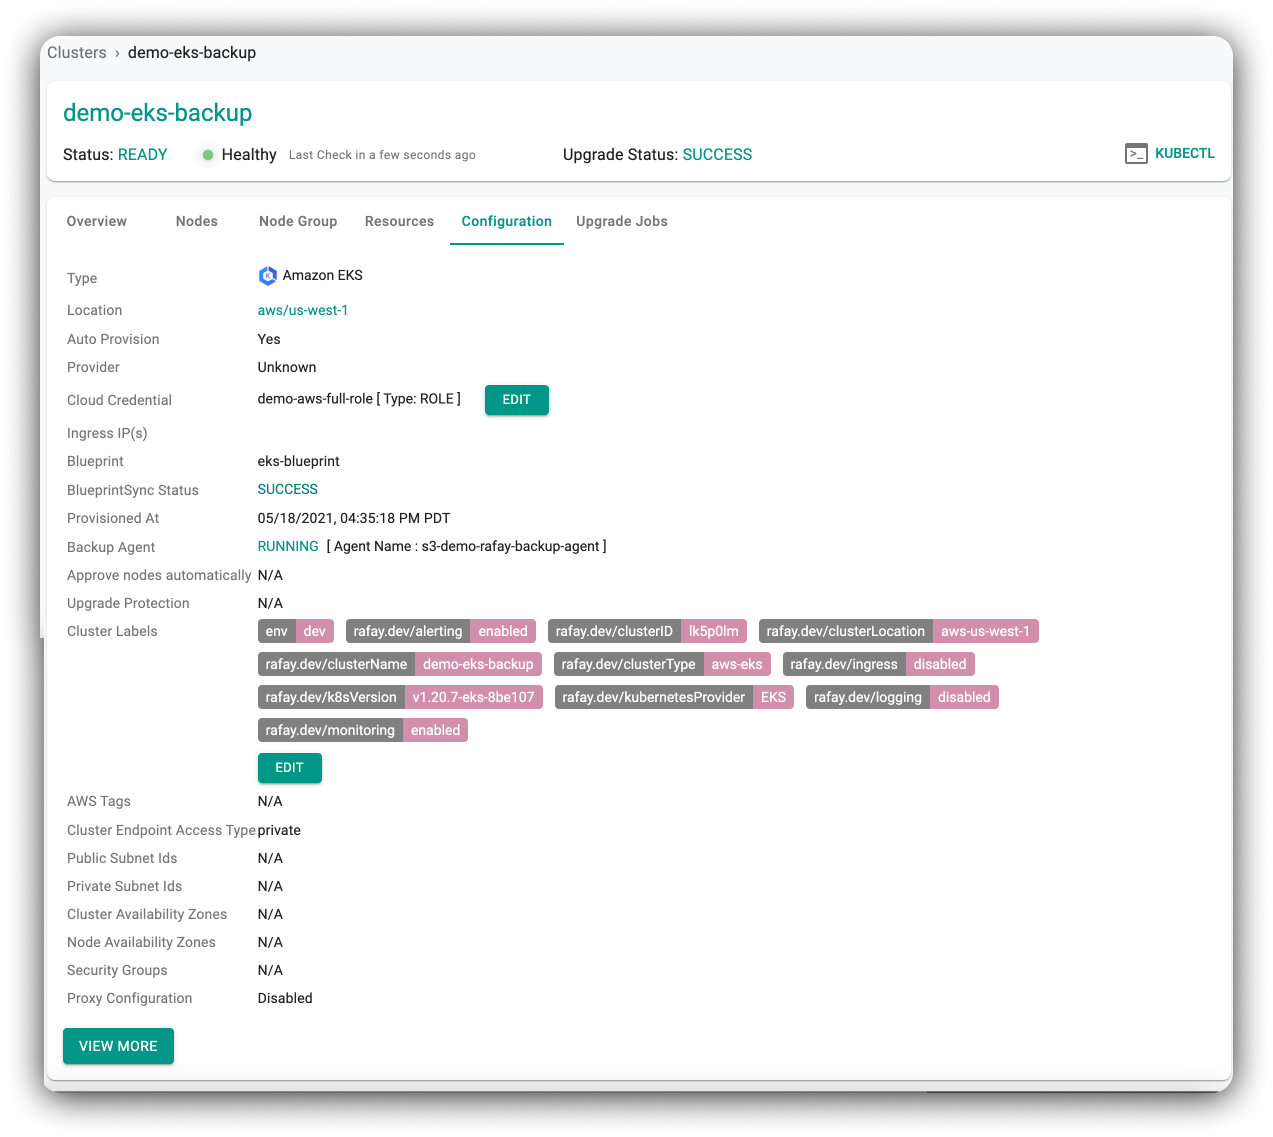Click the AWS Tags N/A value
Viewport: 1273px width, 1137px height.
coord(270,801)
